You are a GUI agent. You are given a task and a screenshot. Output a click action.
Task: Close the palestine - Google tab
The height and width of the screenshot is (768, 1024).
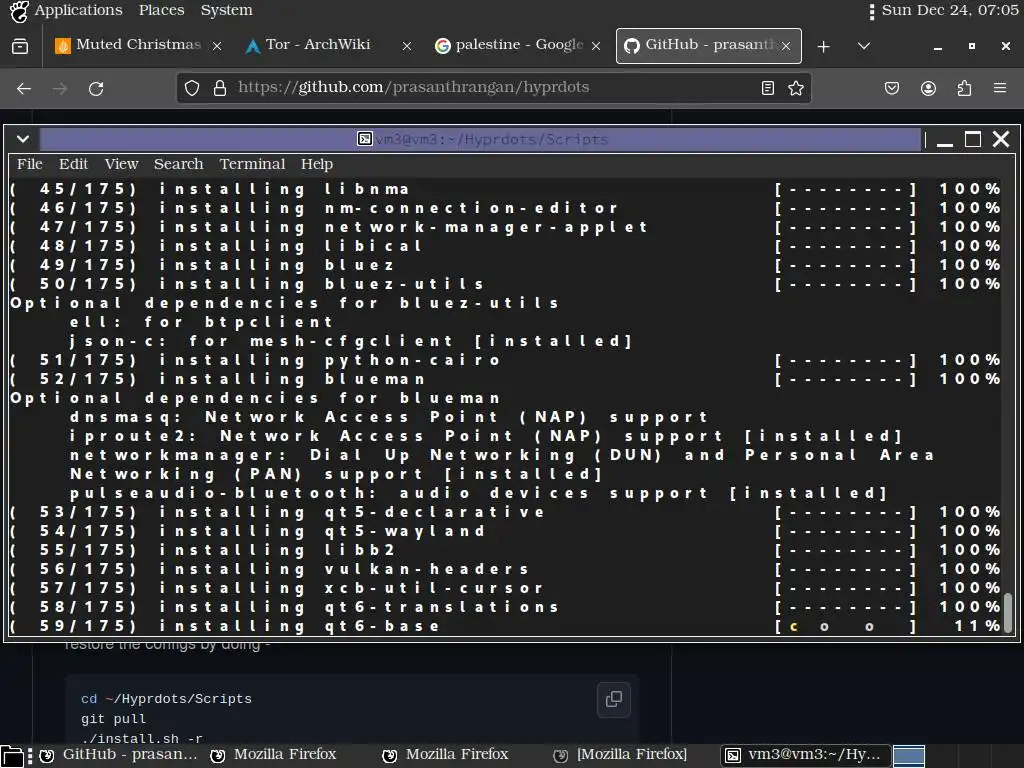click(x=596, y=46)
